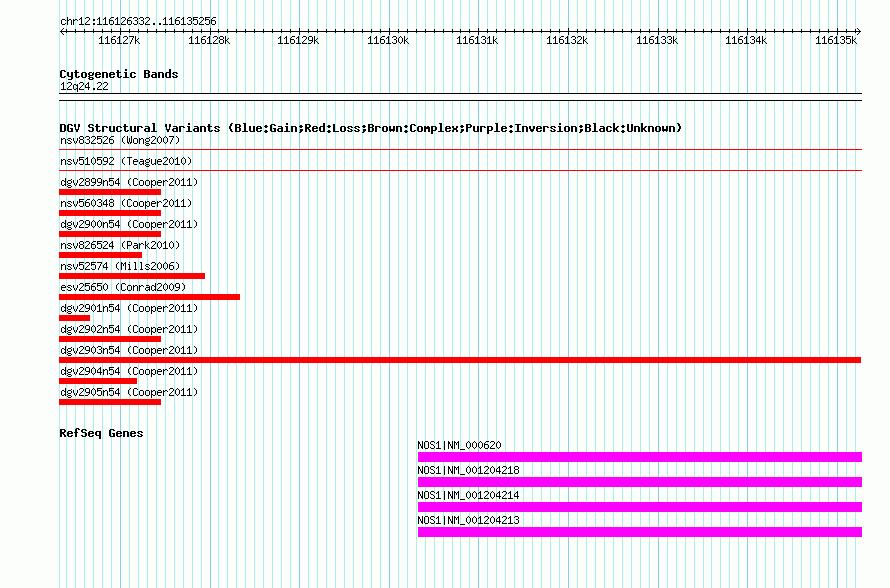The height and width of the screenshot is (588, 890).
Task: Select the nsv826524 (Park2010) label
Action: point(120,245)
